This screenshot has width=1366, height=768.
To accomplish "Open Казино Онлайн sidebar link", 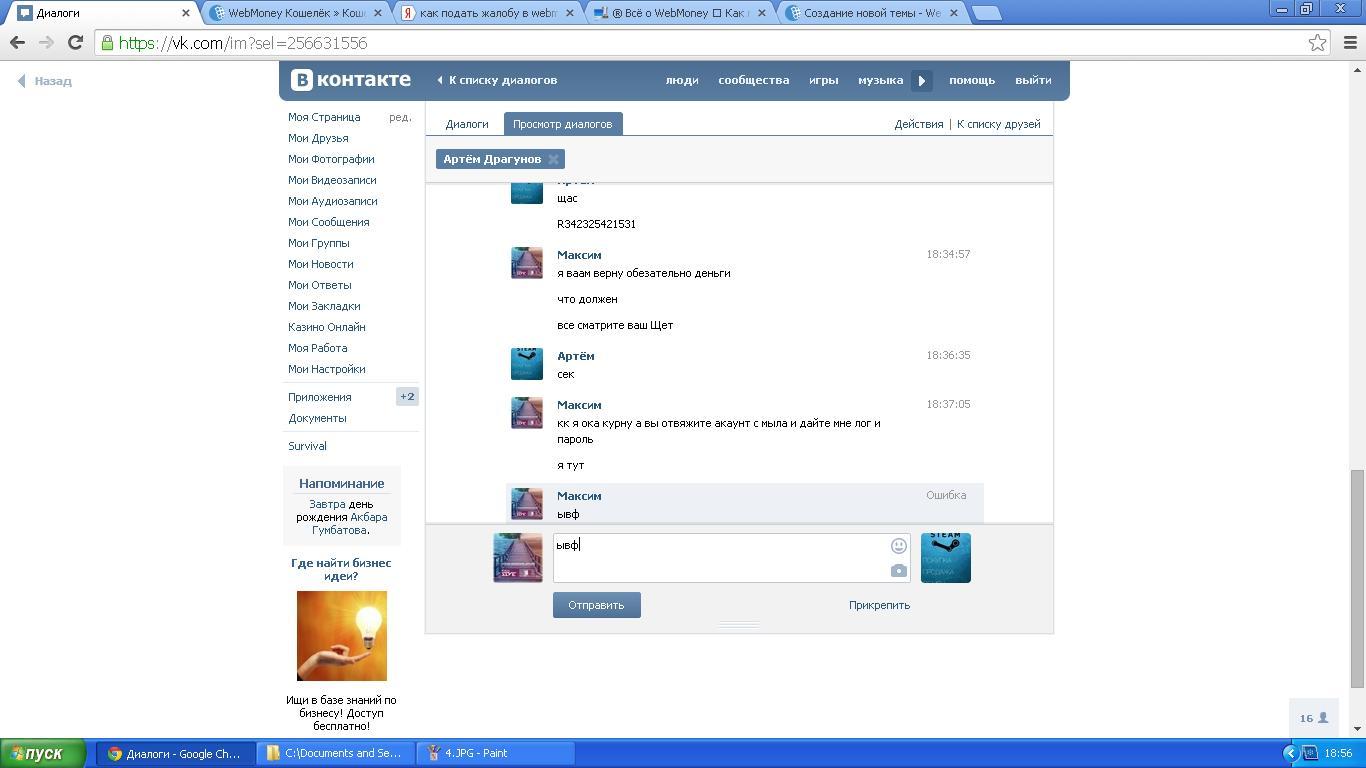I will 327,327.
